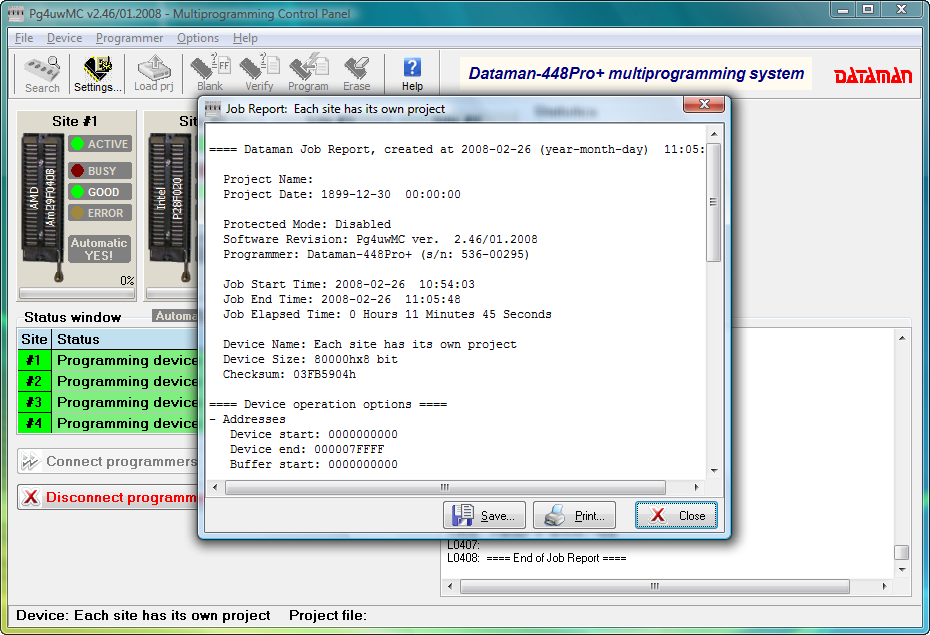Click the Blank check toolbar icon
Image resolution: width=930 pixels, height=635 pixels.
(x=210, y=74)
